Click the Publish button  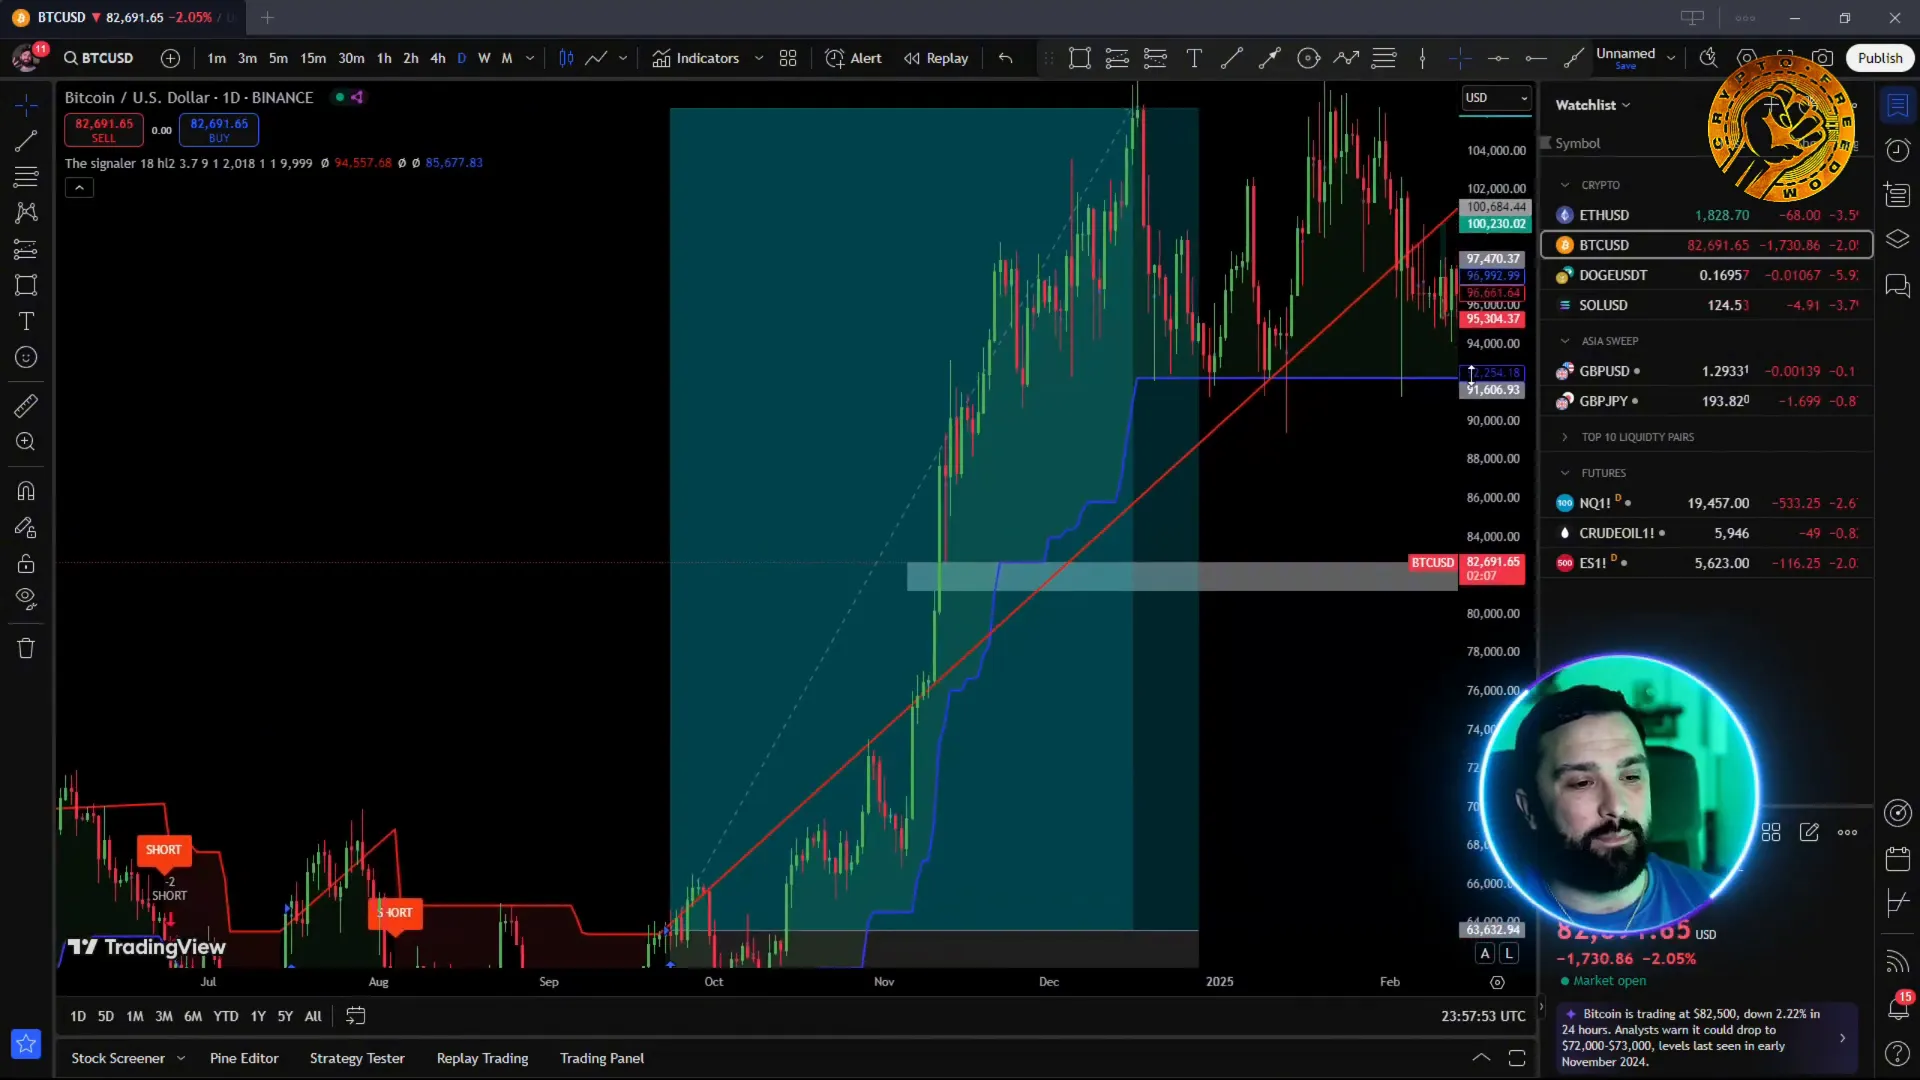pos(1880,58)
